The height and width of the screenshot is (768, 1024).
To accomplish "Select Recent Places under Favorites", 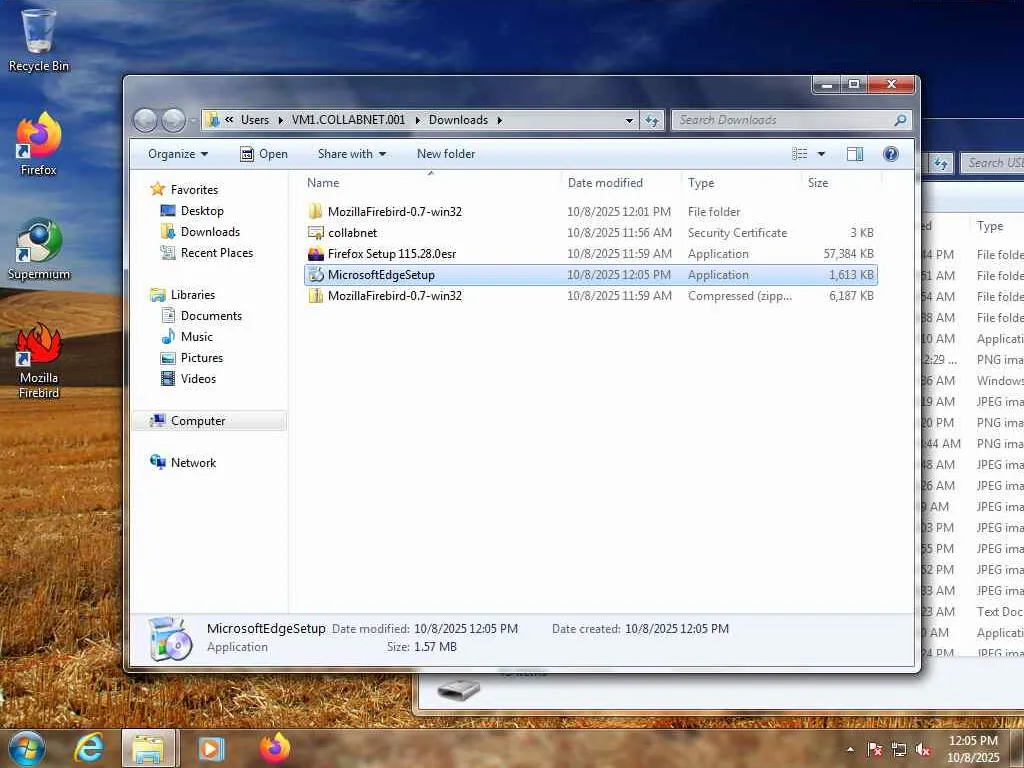I will (216, 253).
